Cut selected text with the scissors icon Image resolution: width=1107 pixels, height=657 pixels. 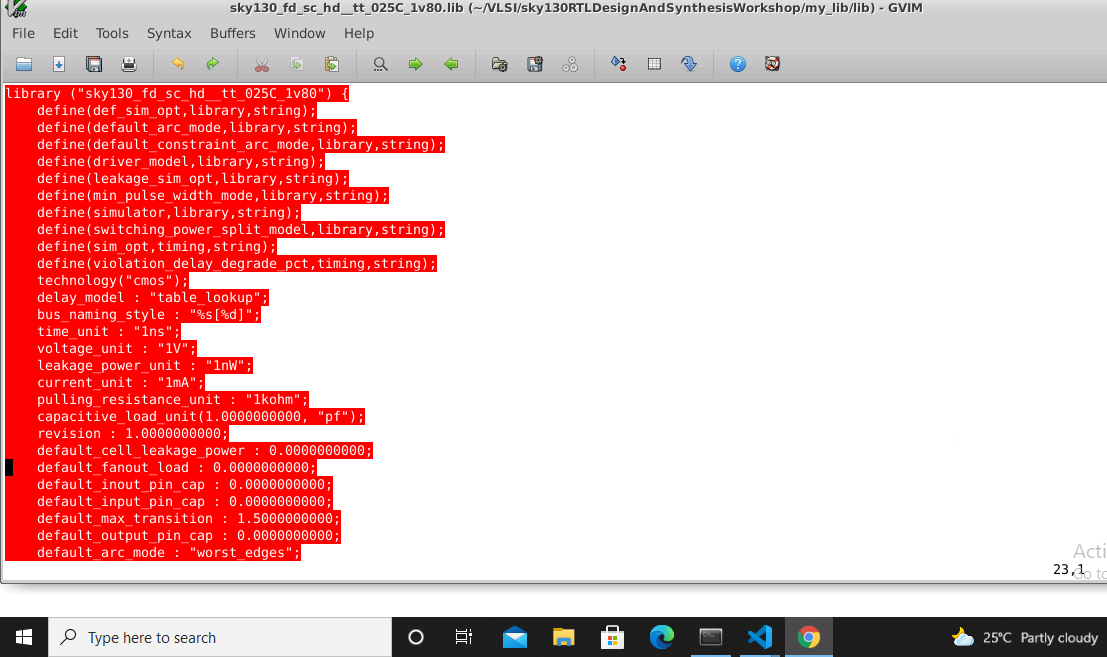262,64
